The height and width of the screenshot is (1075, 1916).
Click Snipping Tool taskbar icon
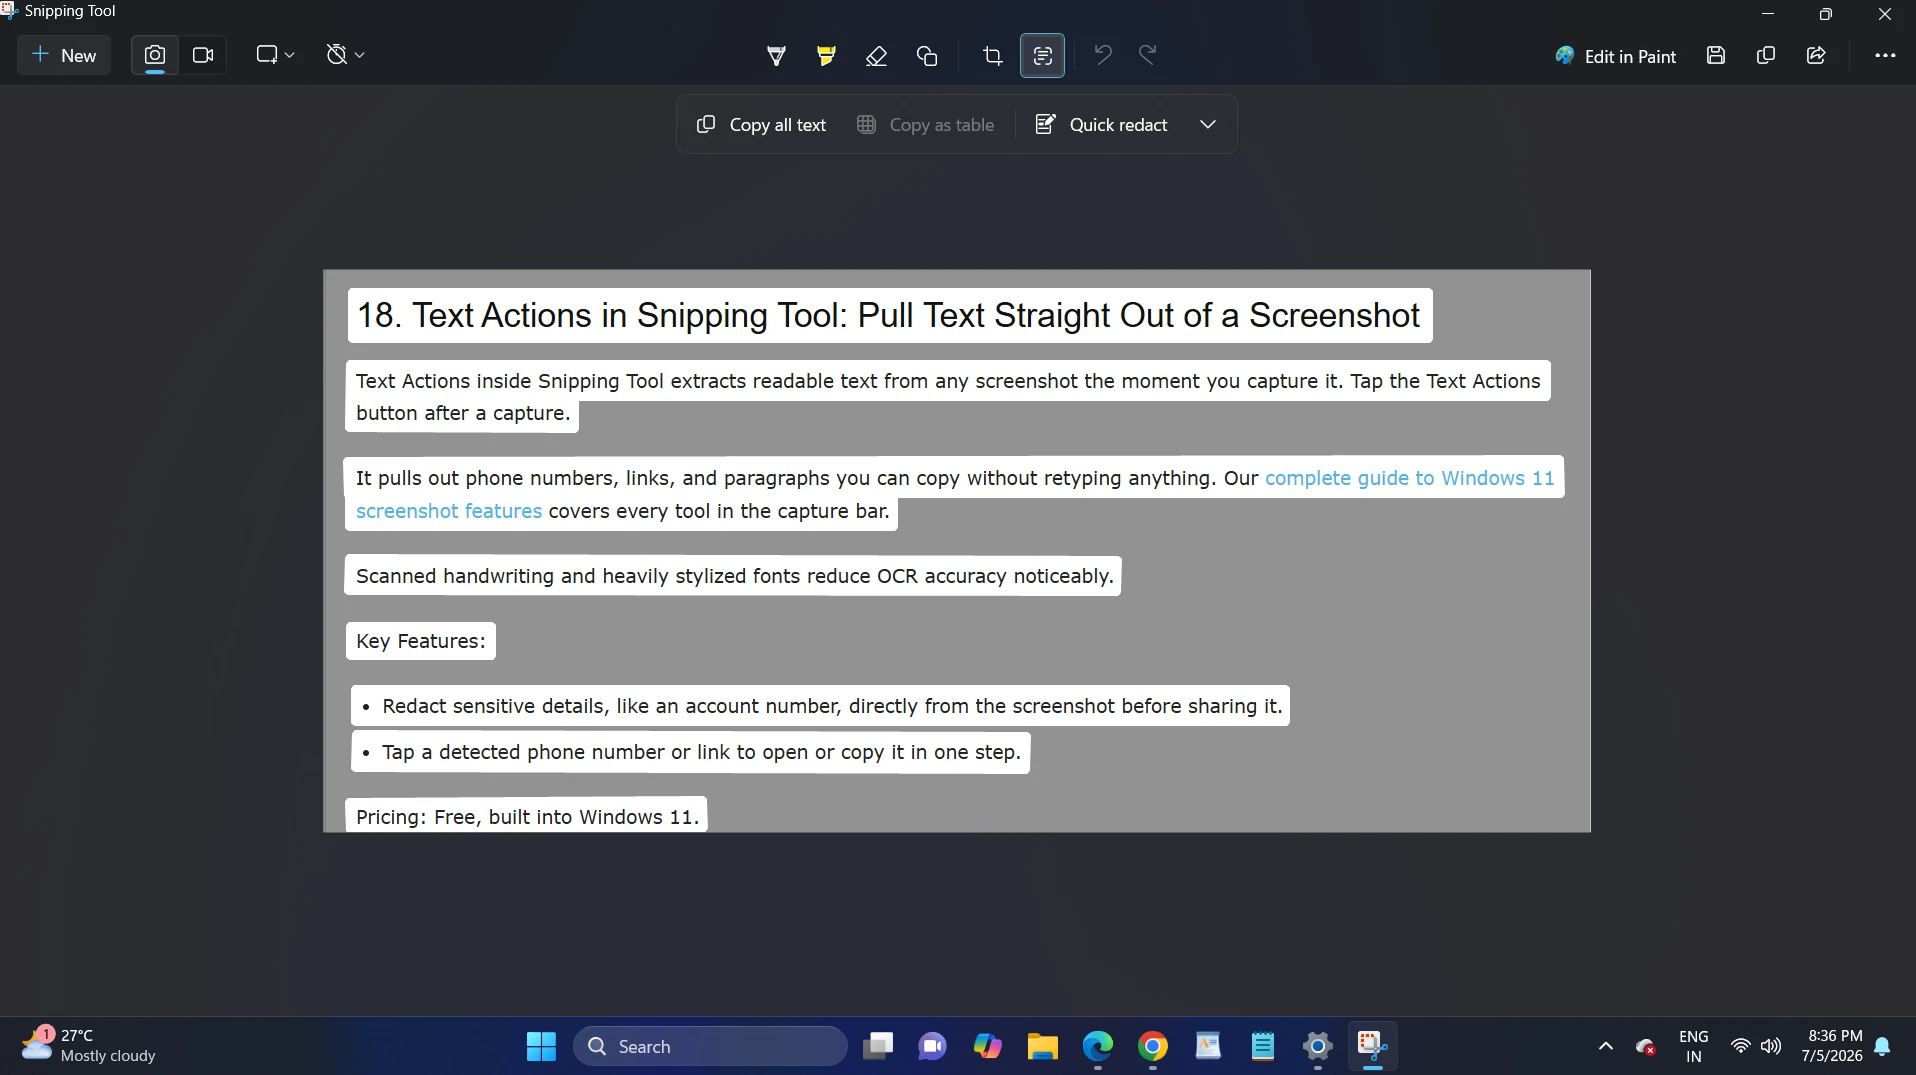pyautogui.click(x=1372, y=1046)
